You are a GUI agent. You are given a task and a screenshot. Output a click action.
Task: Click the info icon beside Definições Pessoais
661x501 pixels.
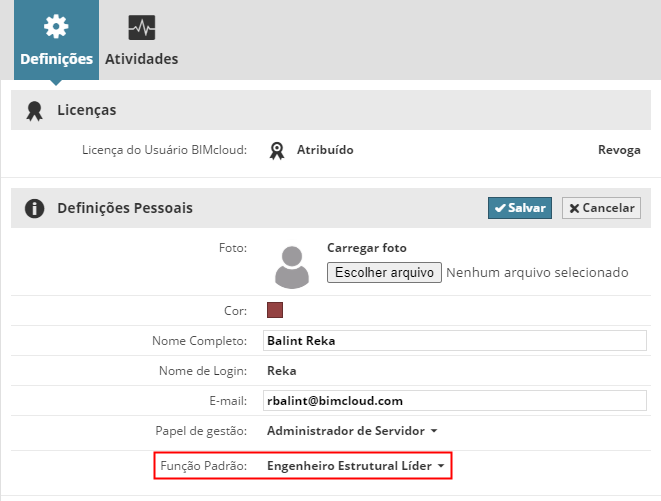(35, 208)
